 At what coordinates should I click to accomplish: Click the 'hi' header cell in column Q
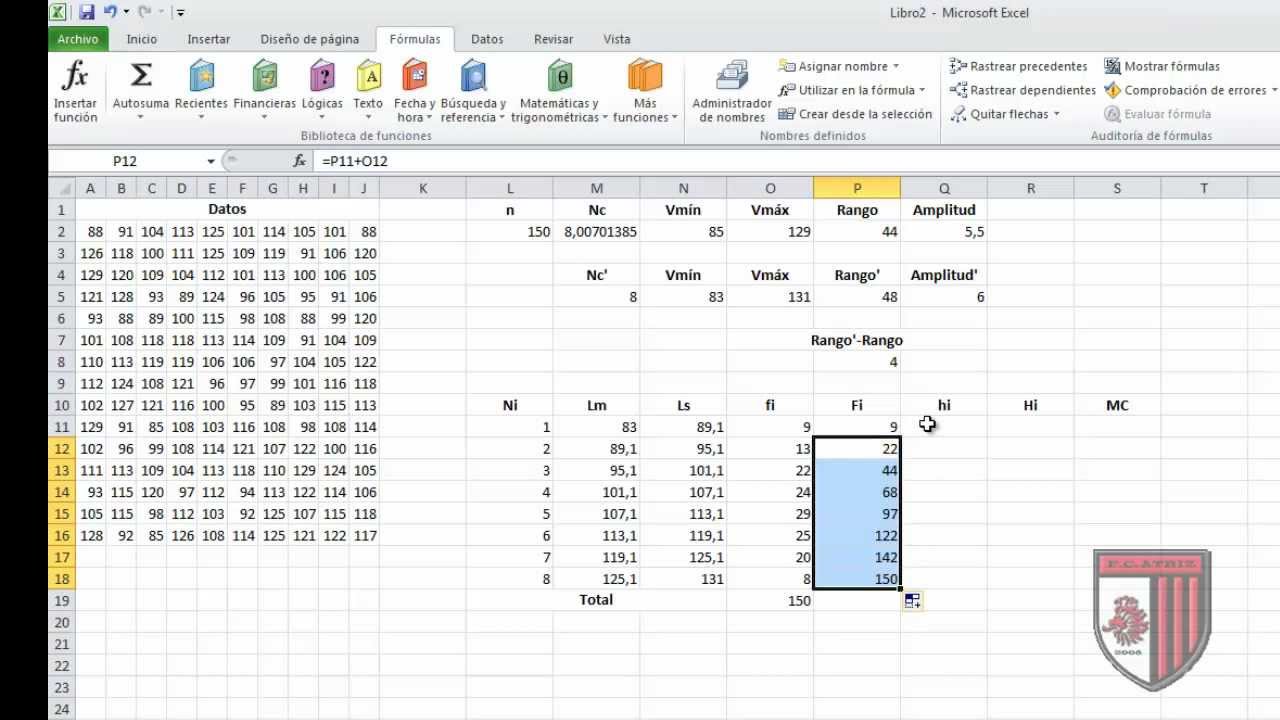[x=944, y=405]
